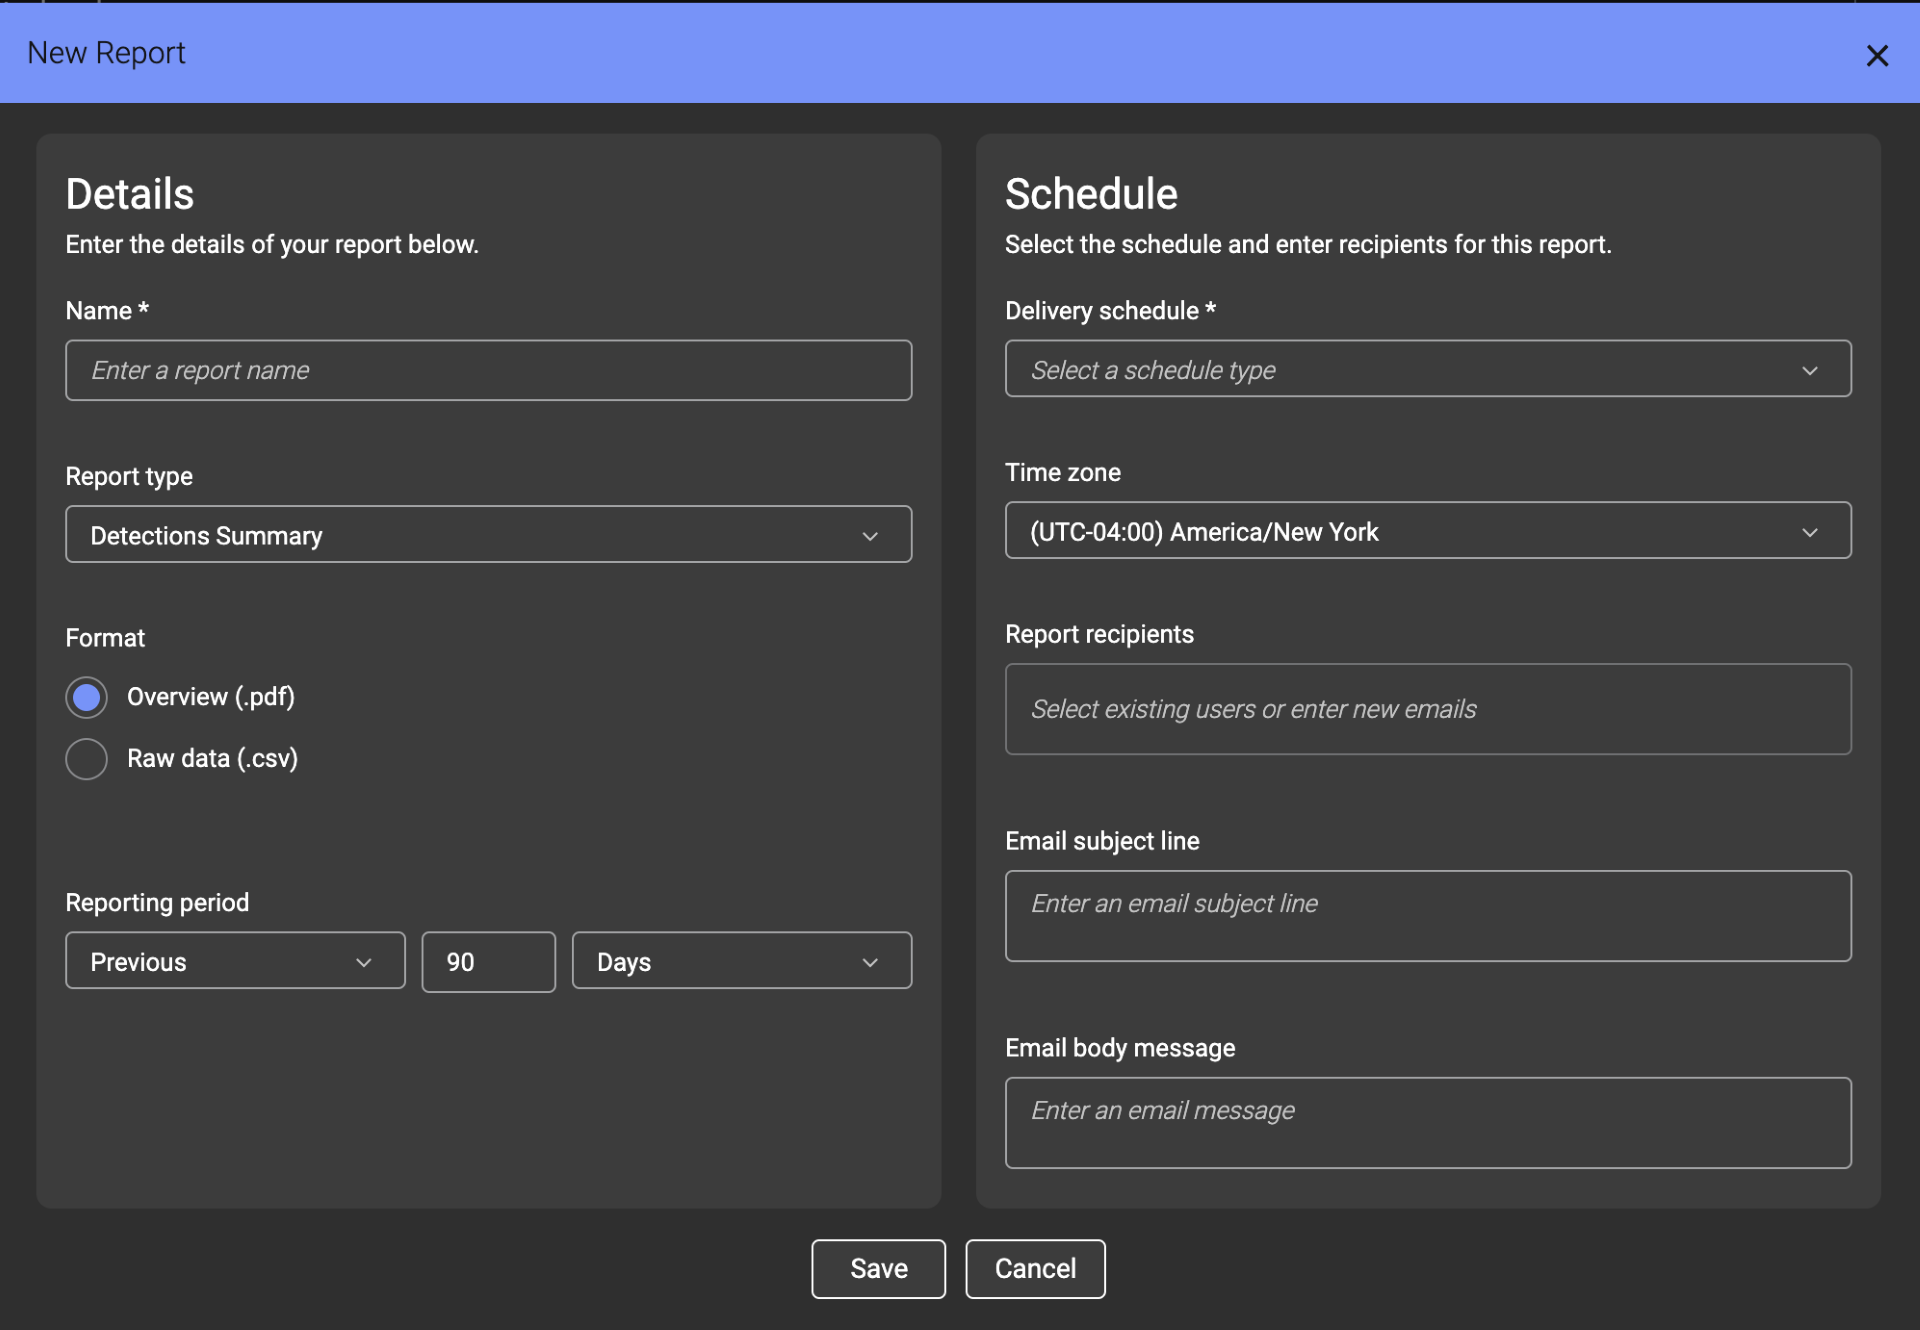Click the Report type chevron arrow
Image resolution: width=1920 pixels, height=1330 pixels.
coord(870,536)
